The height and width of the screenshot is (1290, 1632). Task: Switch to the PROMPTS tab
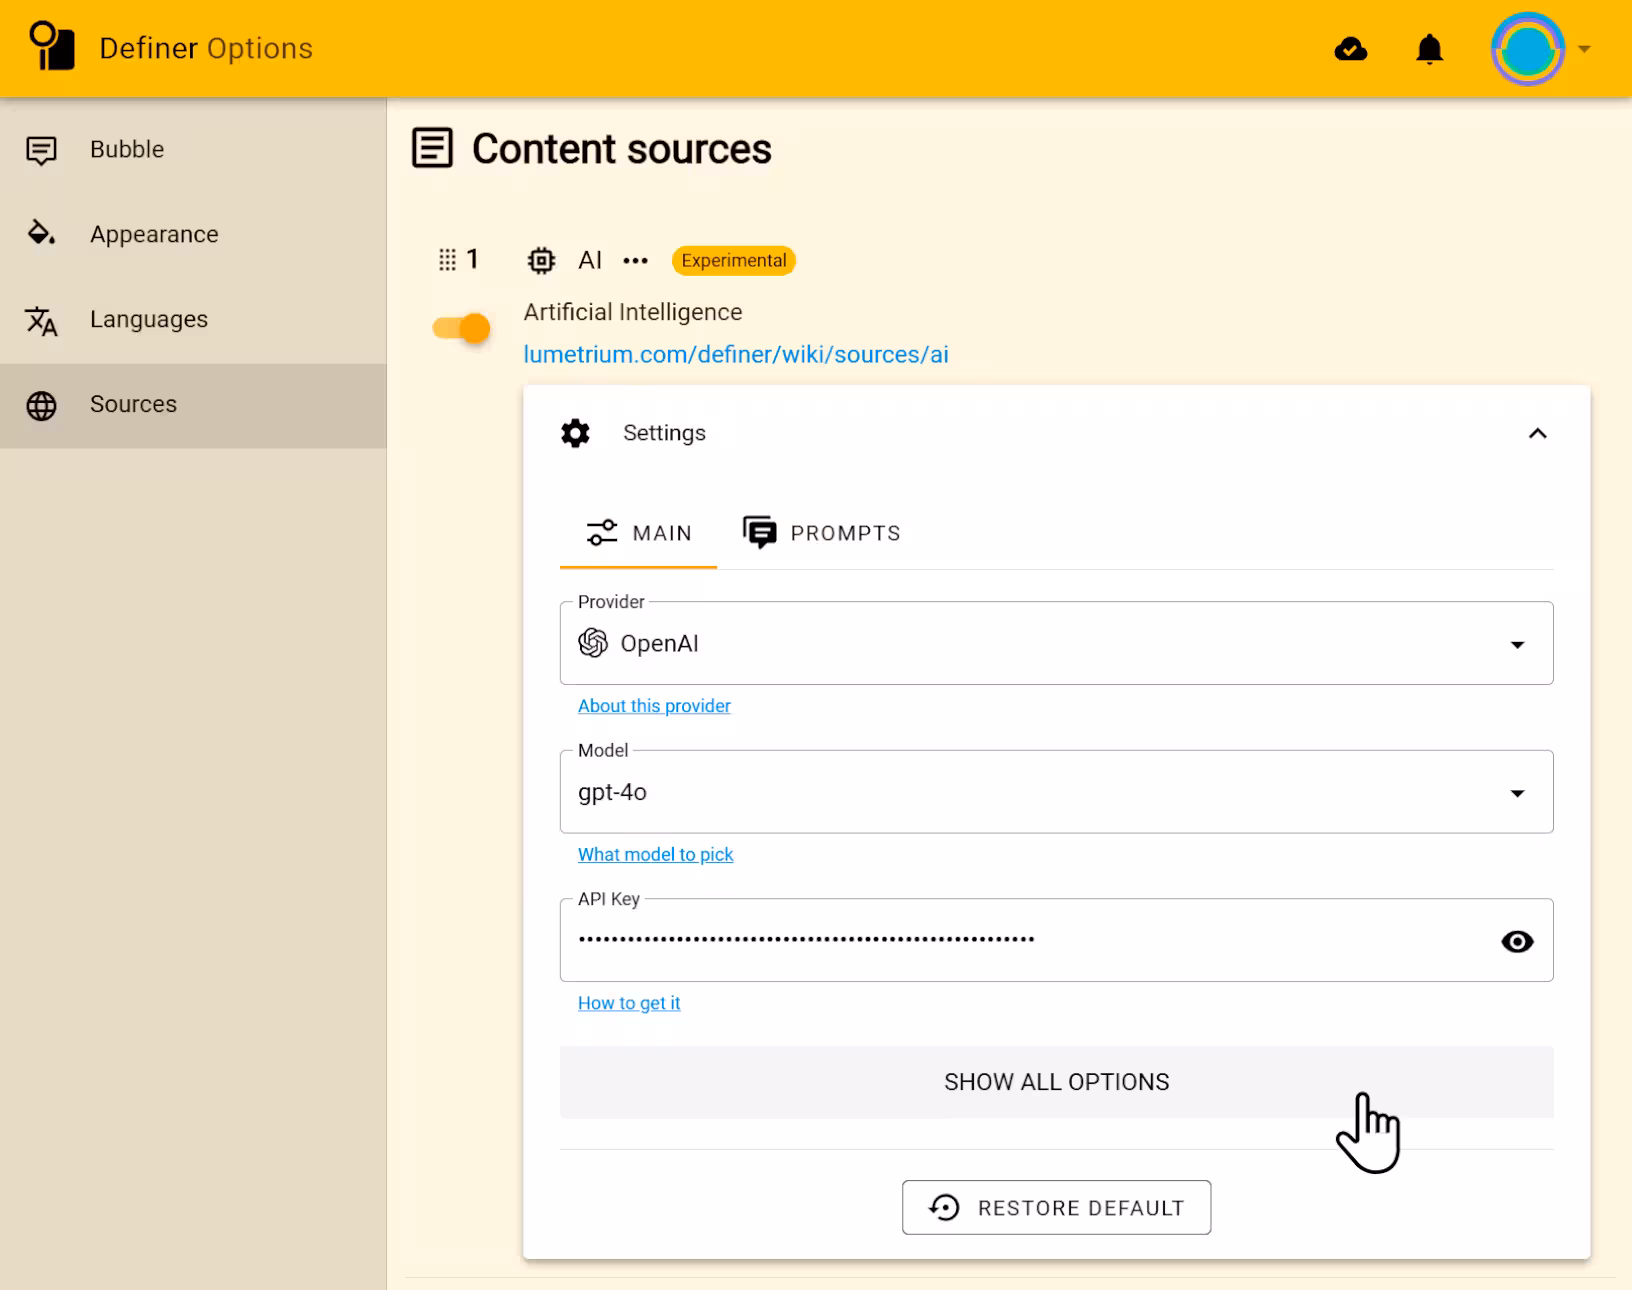(822, 533)
